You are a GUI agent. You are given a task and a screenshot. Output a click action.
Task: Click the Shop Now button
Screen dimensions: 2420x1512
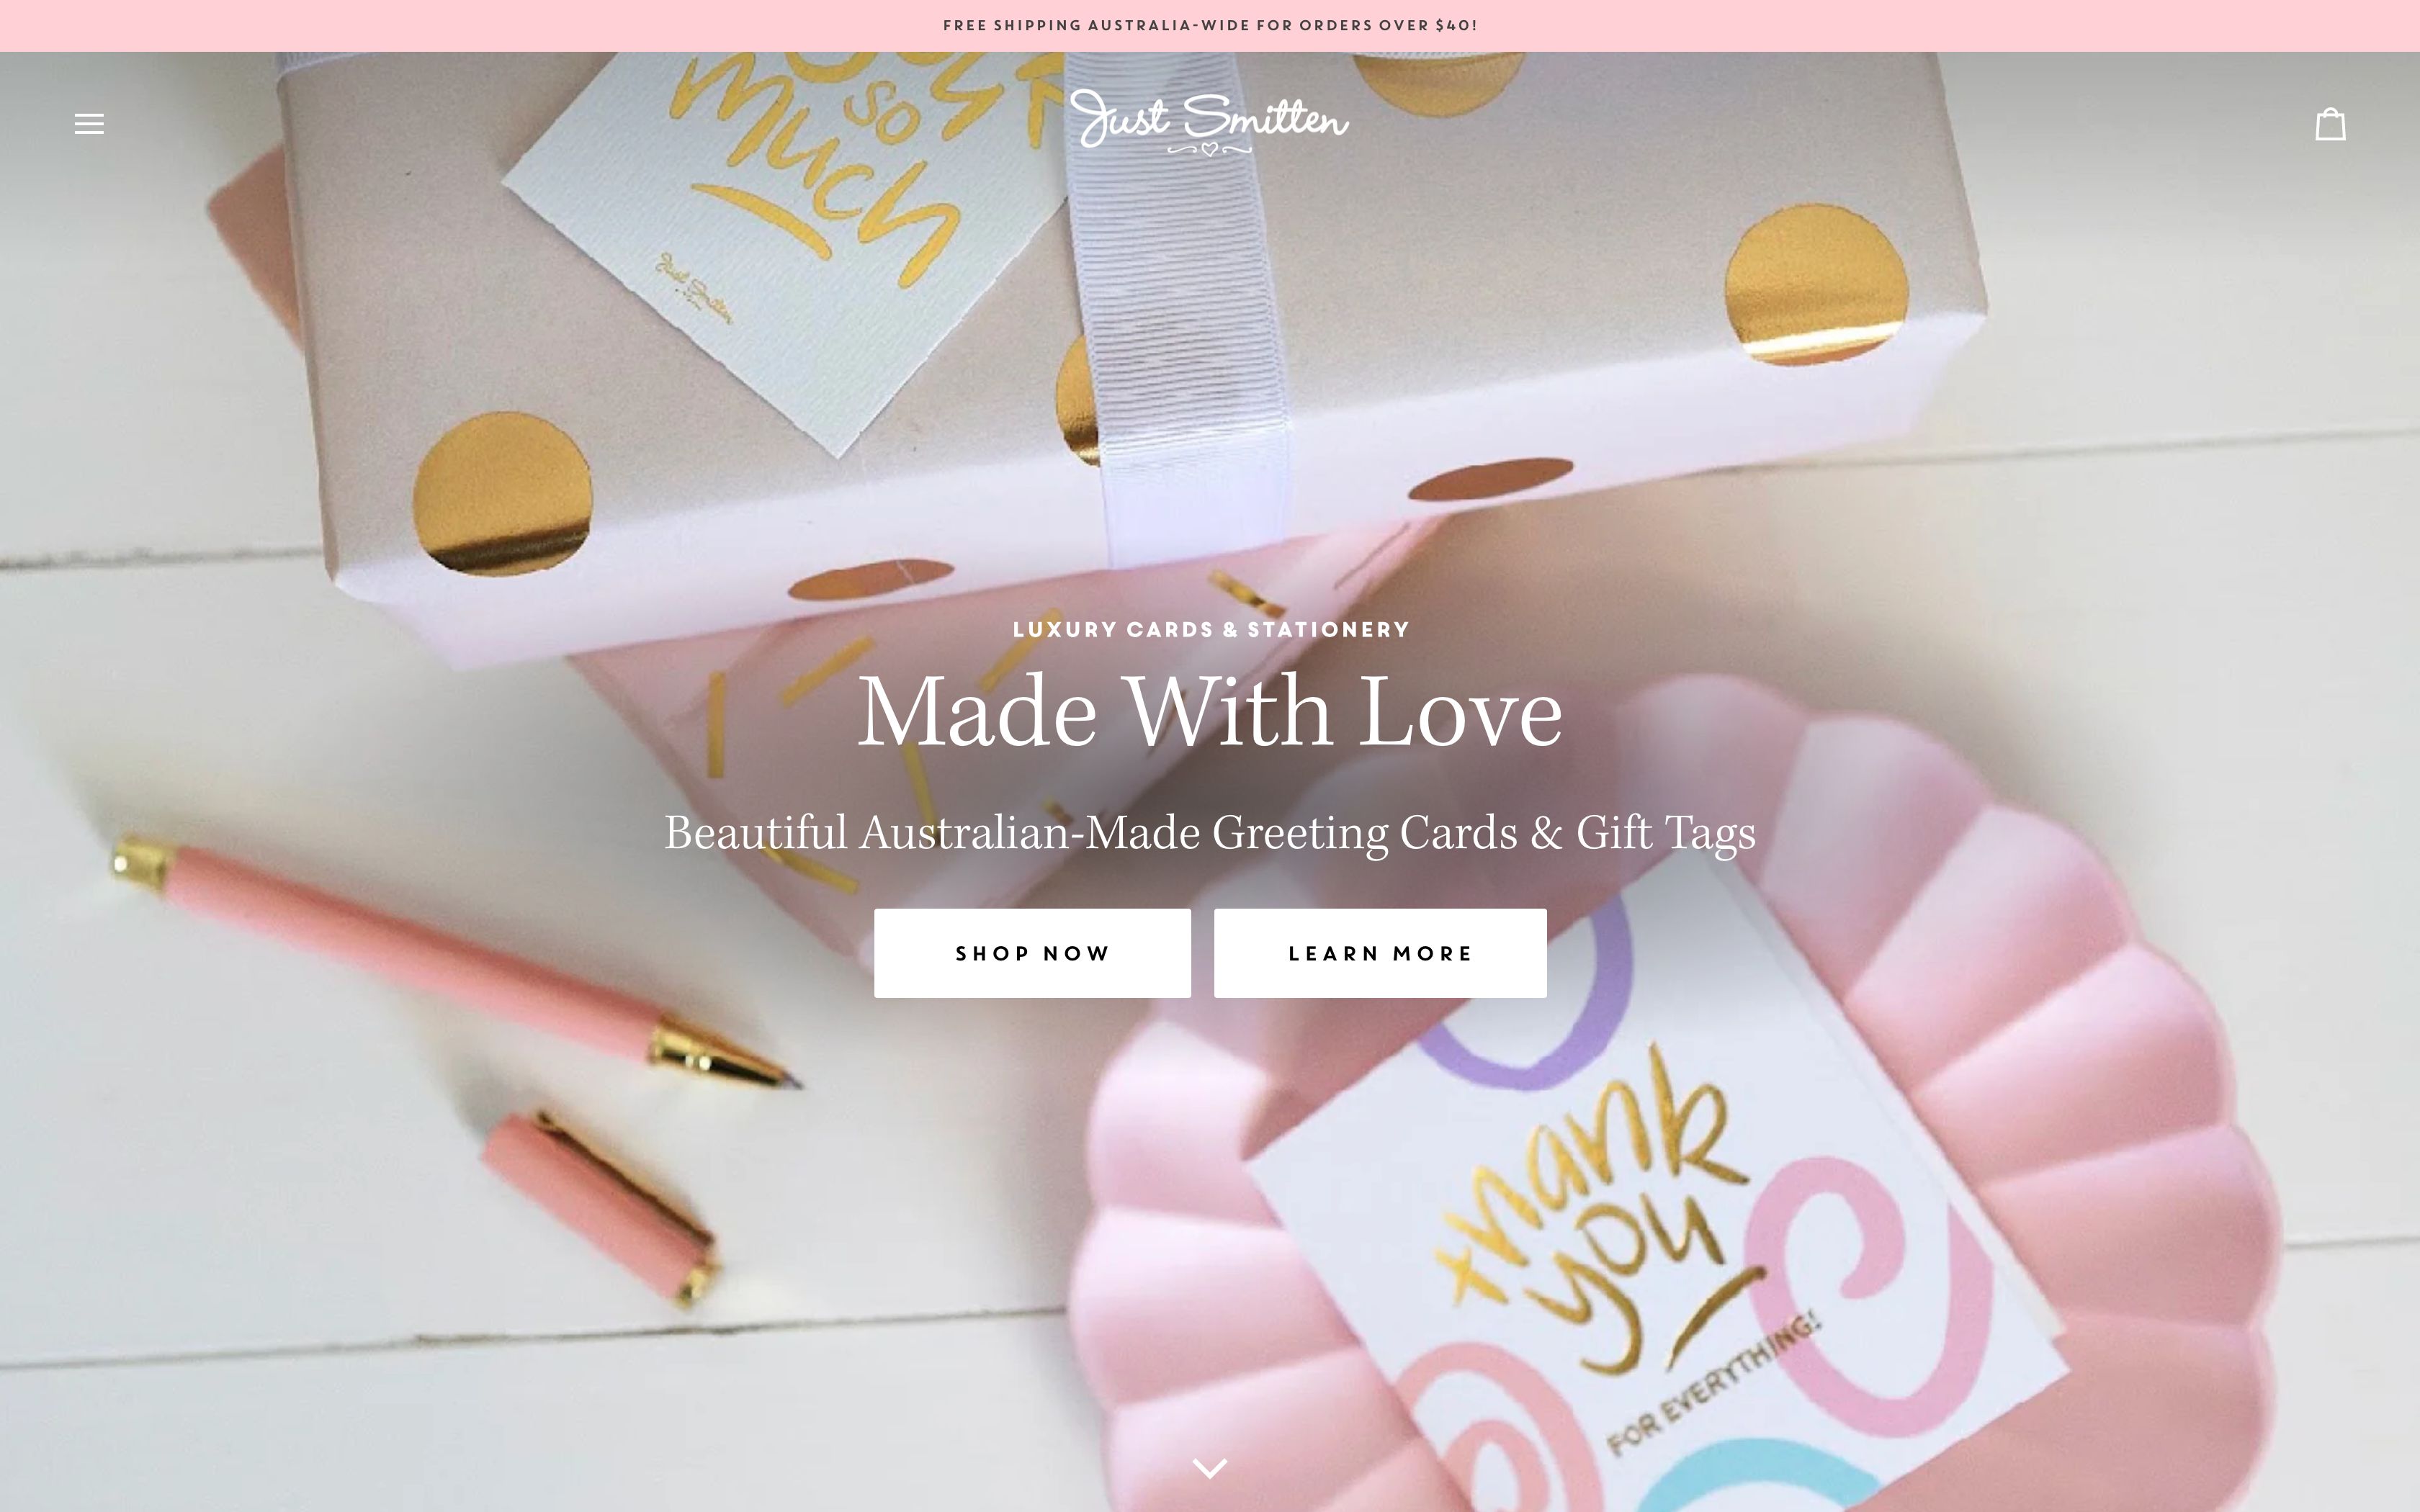pyautogui.click(x=1032, y=953)
